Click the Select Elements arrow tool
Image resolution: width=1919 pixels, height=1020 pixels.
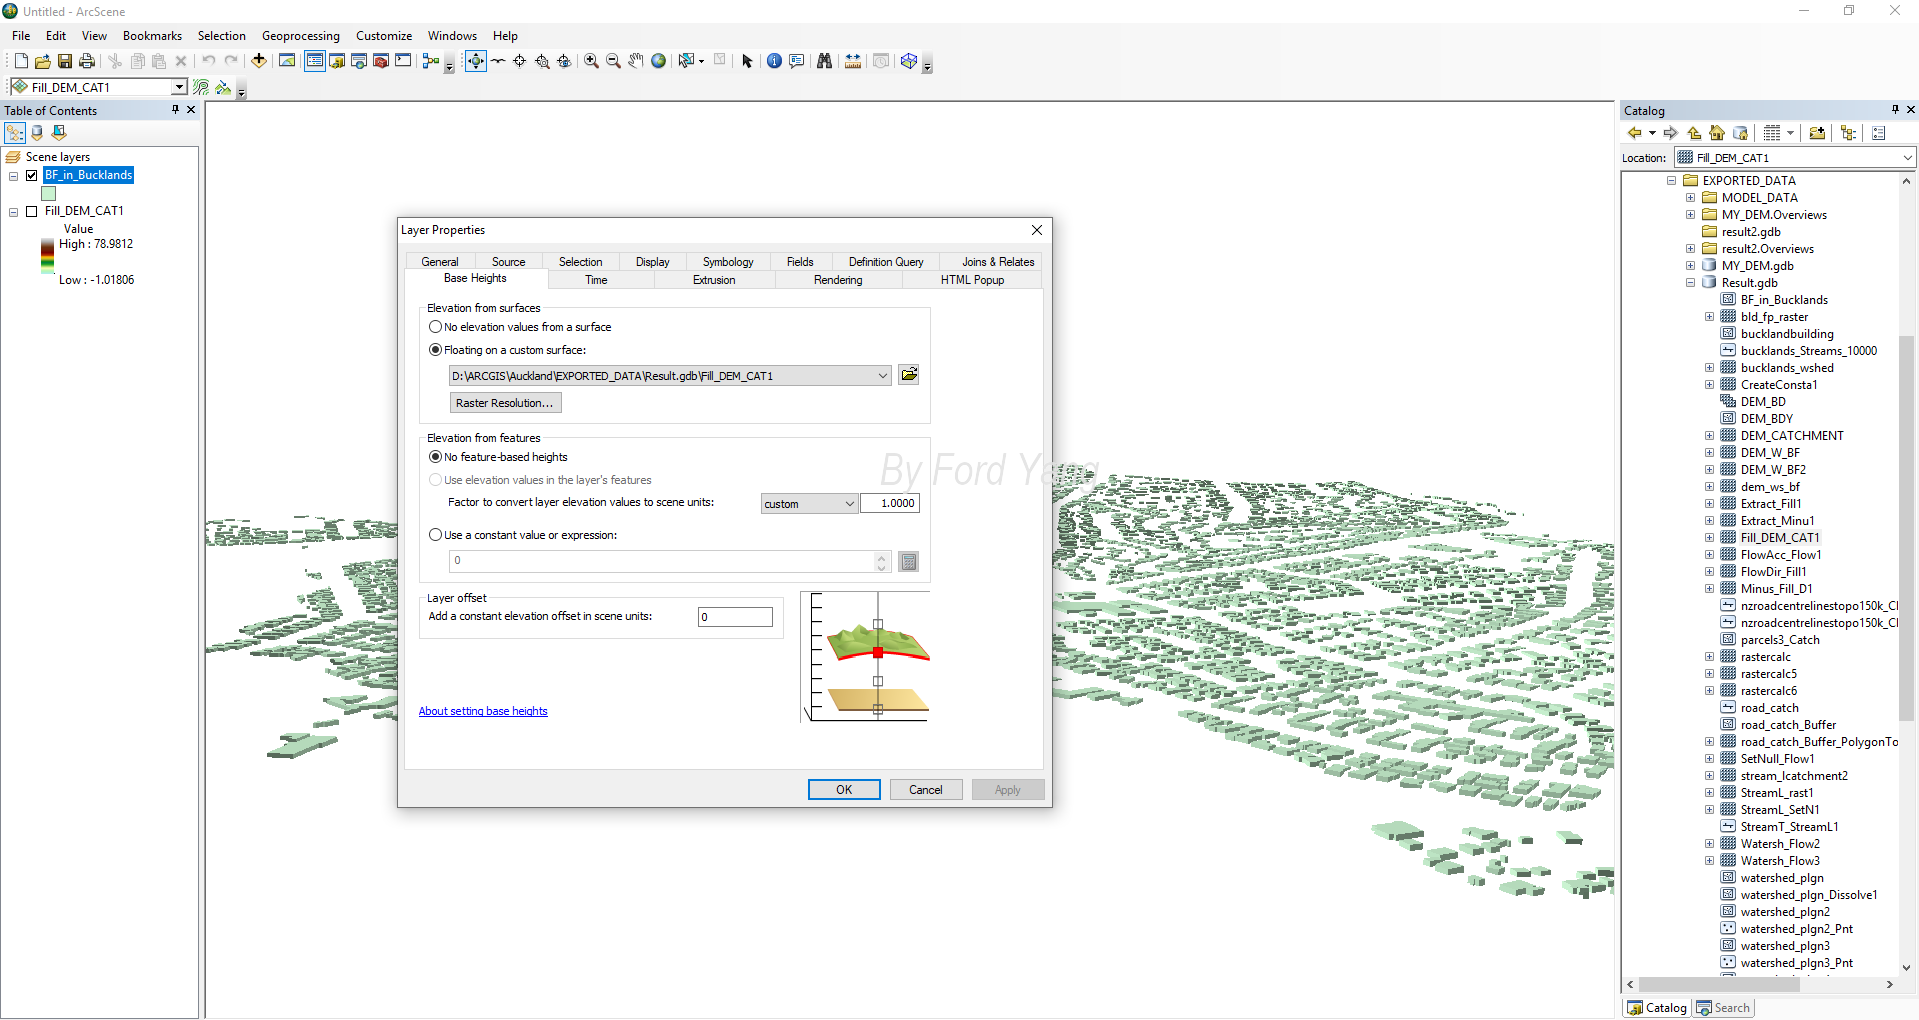747,61
